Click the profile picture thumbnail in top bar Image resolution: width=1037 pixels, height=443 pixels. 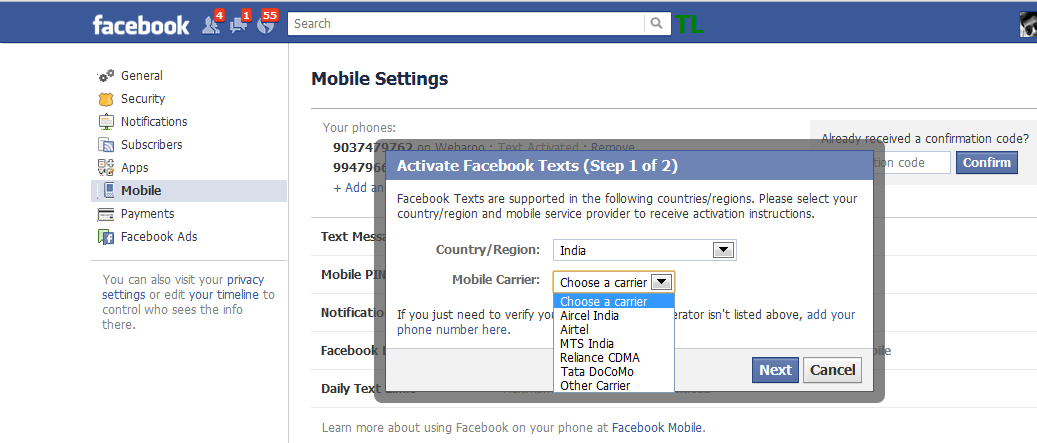(1028, 24)
